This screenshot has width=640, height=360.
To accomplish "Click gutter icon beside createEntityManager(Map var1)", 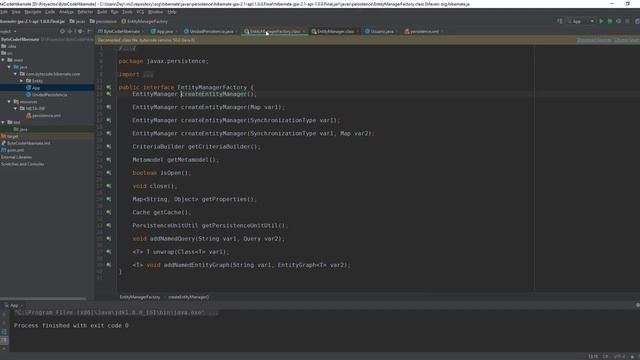I will pyautogui.click(x=109, y=107).
